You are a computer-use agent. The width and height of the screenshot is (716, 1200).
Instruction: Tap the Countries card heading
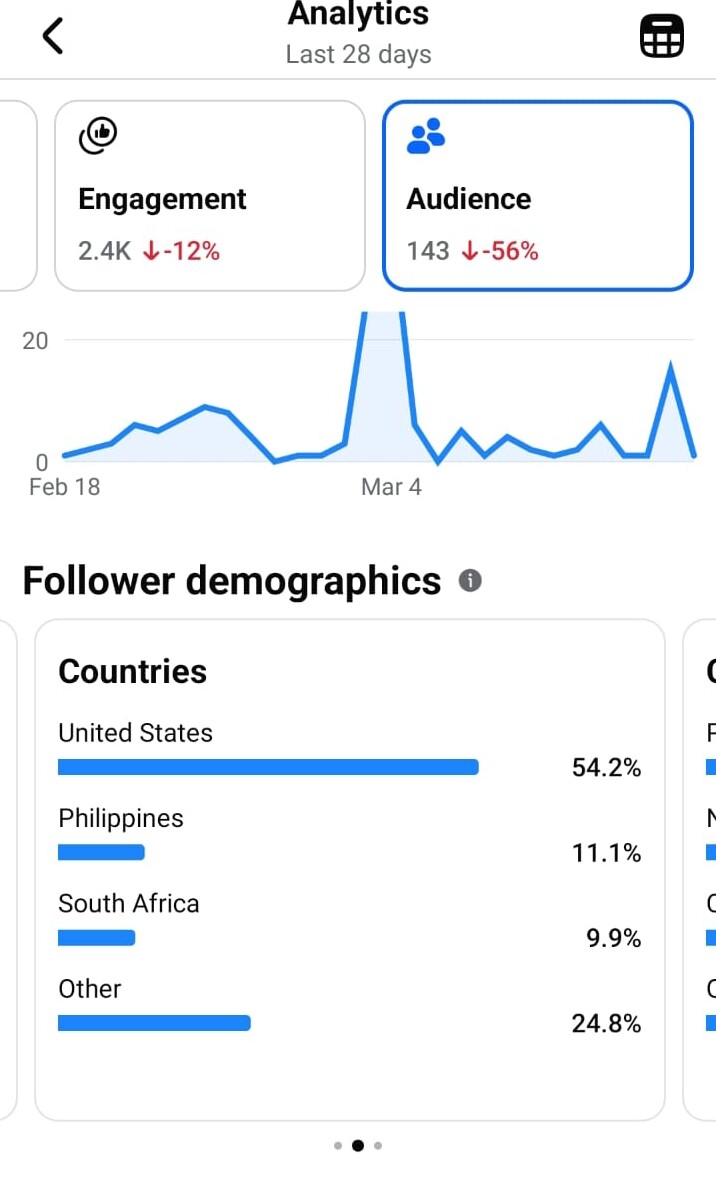click(x=133, y=671)
